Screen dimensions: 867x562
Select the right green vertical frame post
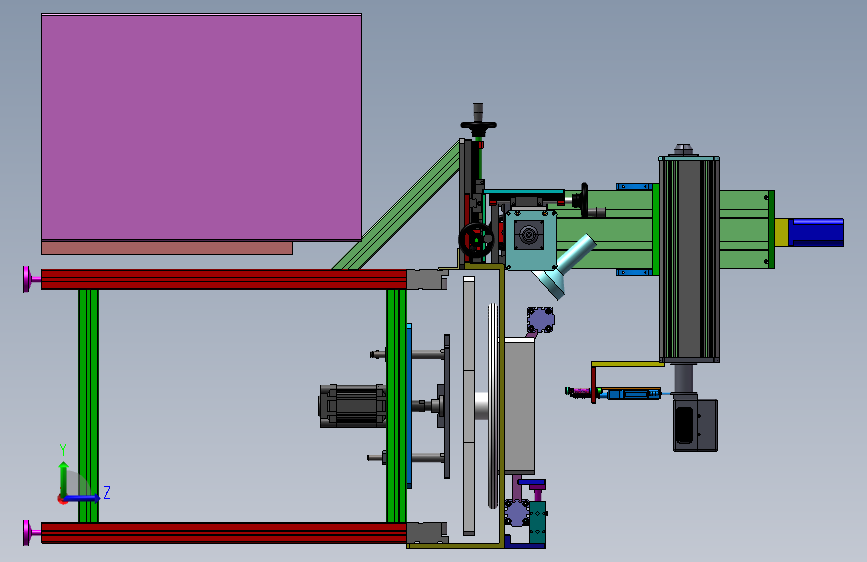click(x=396, y=405)
